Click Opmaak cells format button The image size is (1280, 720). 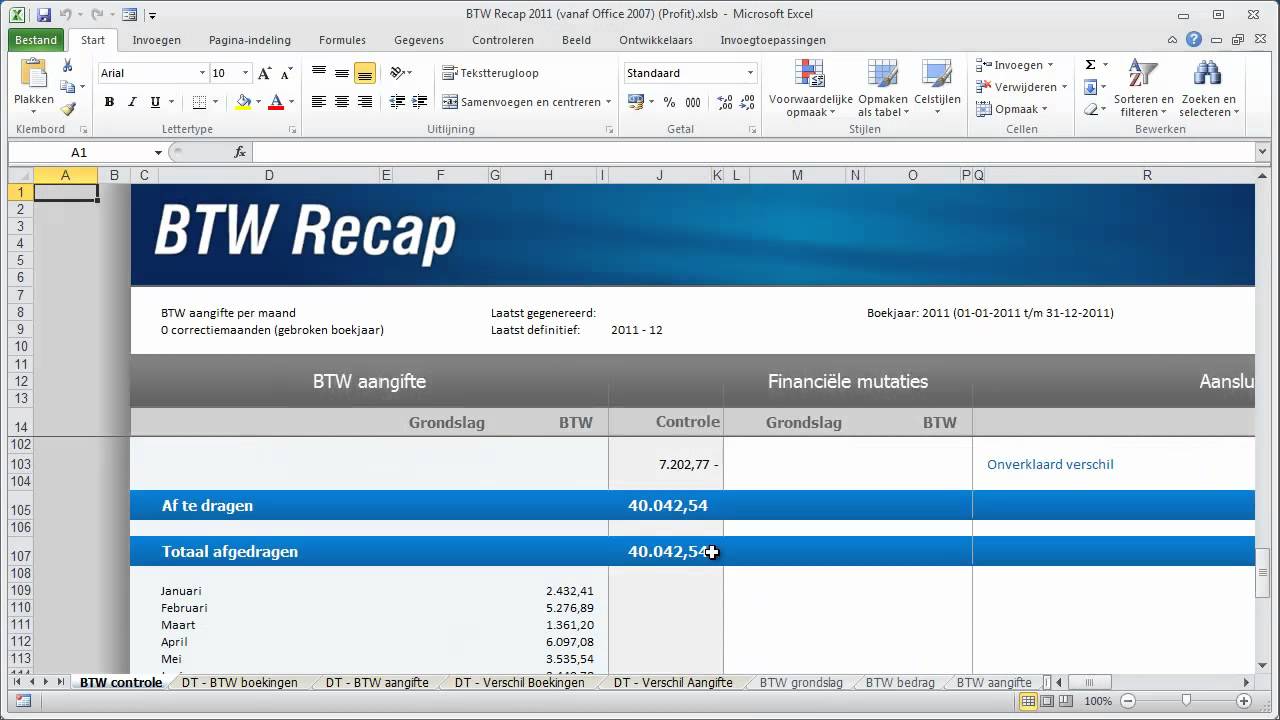1012,109
